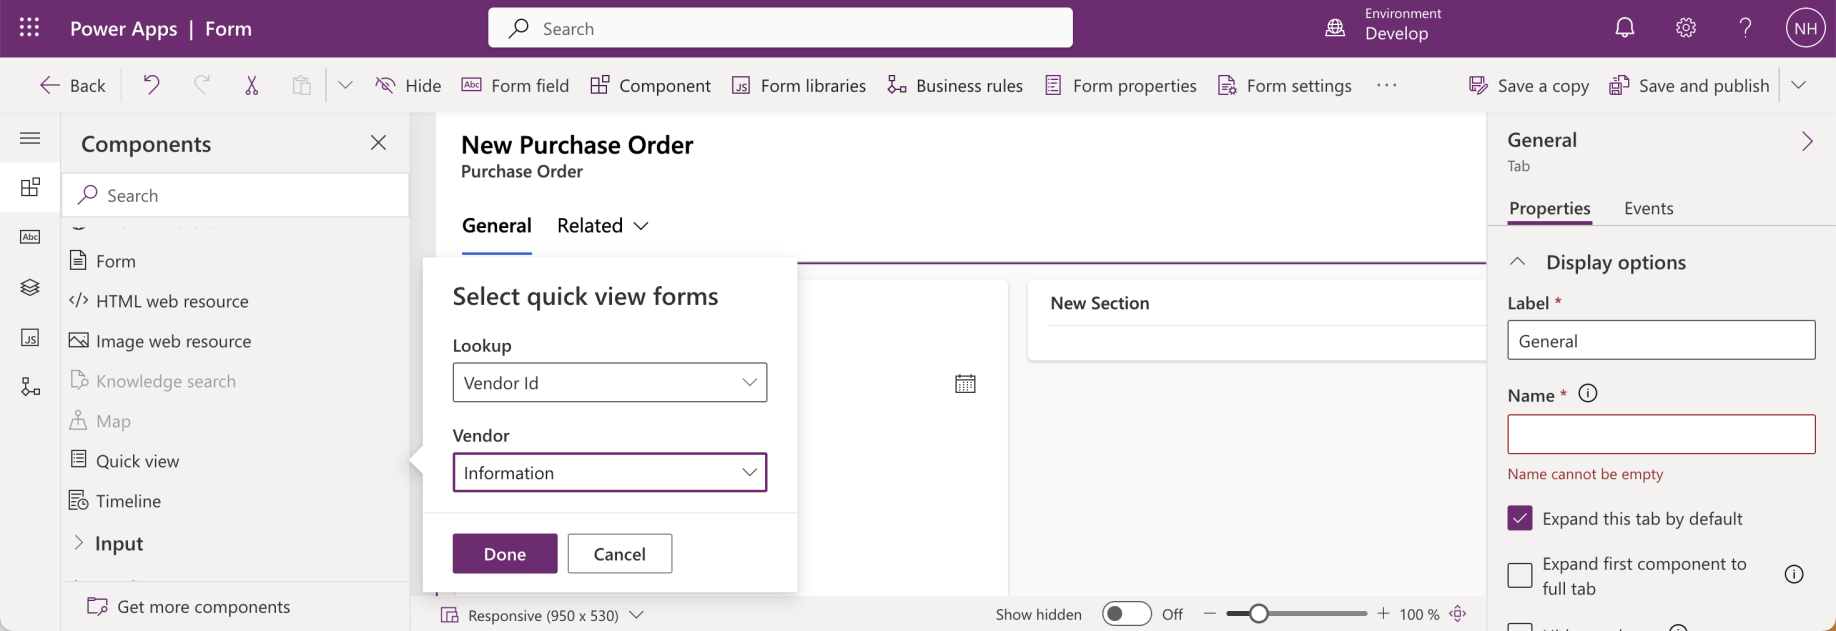1836x631 pixels.
Task: Select the Timeline component
Action: pos(115,500)
